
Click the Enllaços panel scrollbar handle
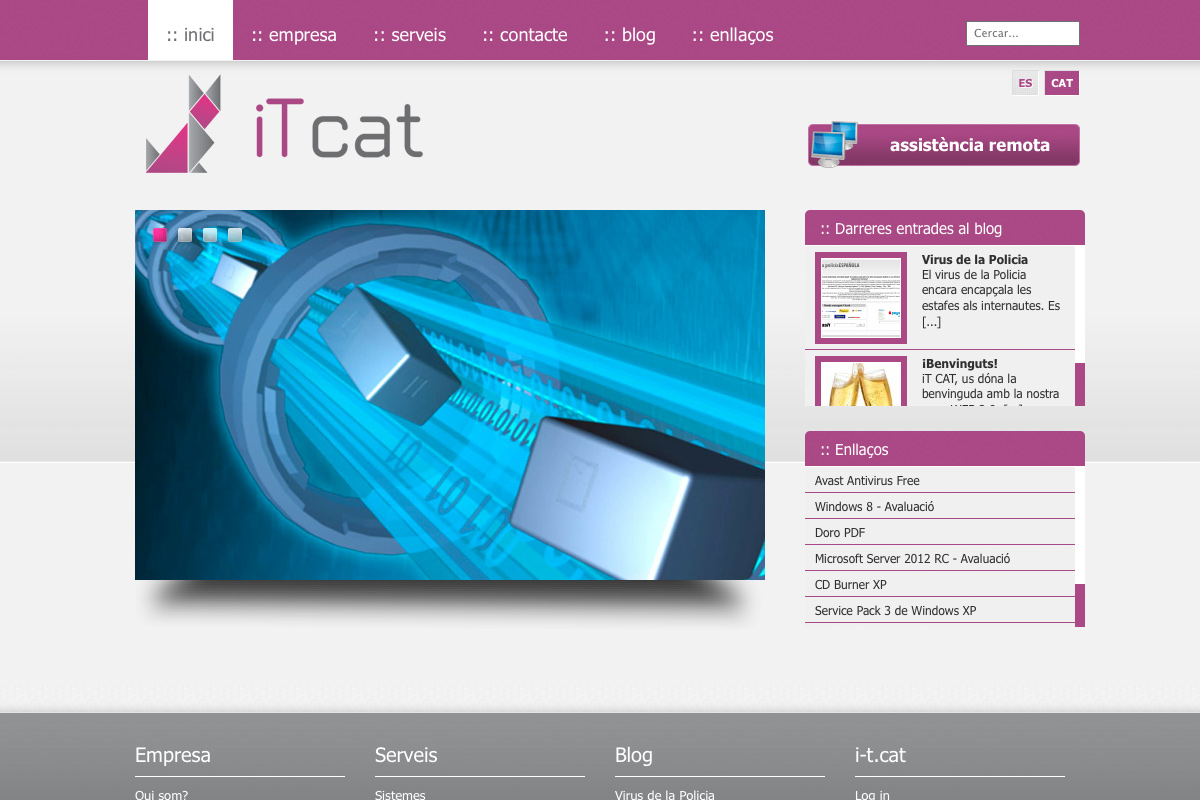pyautogui.click(x=1080, y=605)
